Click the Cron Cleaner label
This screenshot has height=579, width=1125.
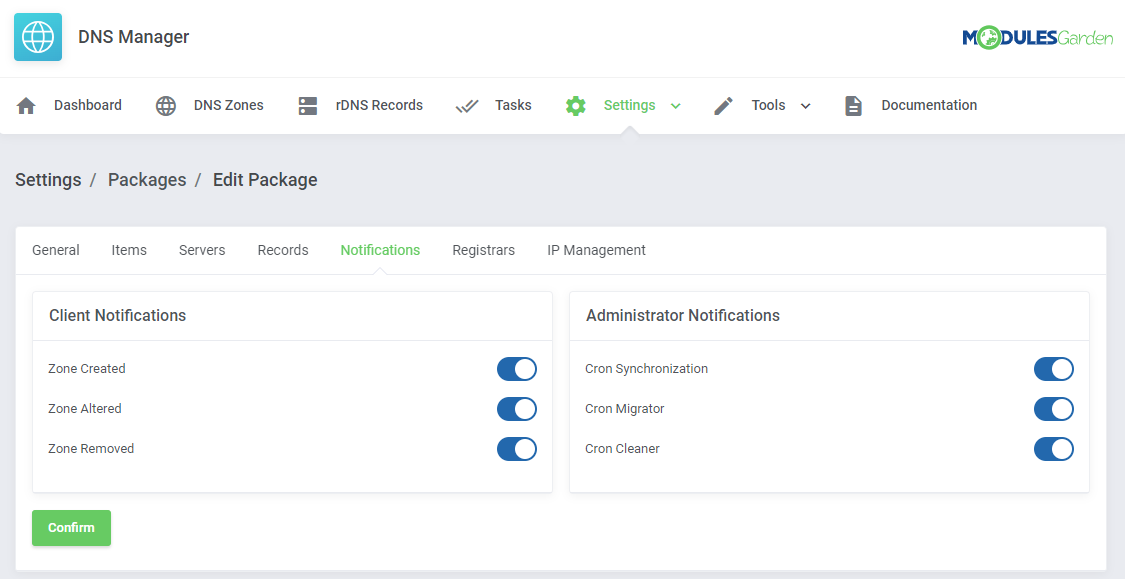tap(622, 449)
